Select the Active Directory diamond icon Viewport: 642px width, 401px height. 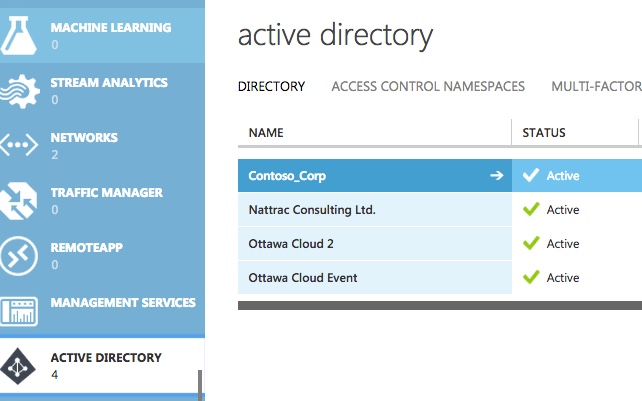point(17,366)
